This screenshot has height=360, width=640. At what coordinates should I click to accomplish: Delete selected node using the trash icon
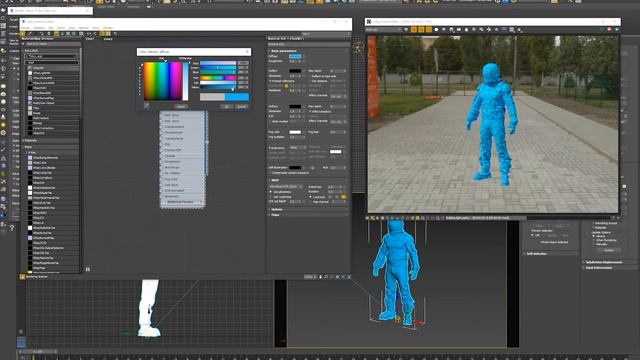[49, 33]
